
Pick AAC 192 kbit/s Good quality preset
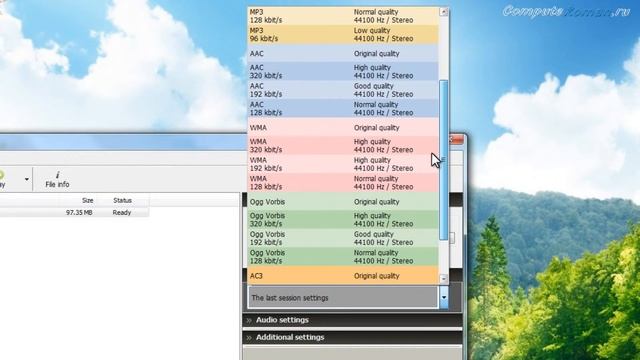click(343, 90)
